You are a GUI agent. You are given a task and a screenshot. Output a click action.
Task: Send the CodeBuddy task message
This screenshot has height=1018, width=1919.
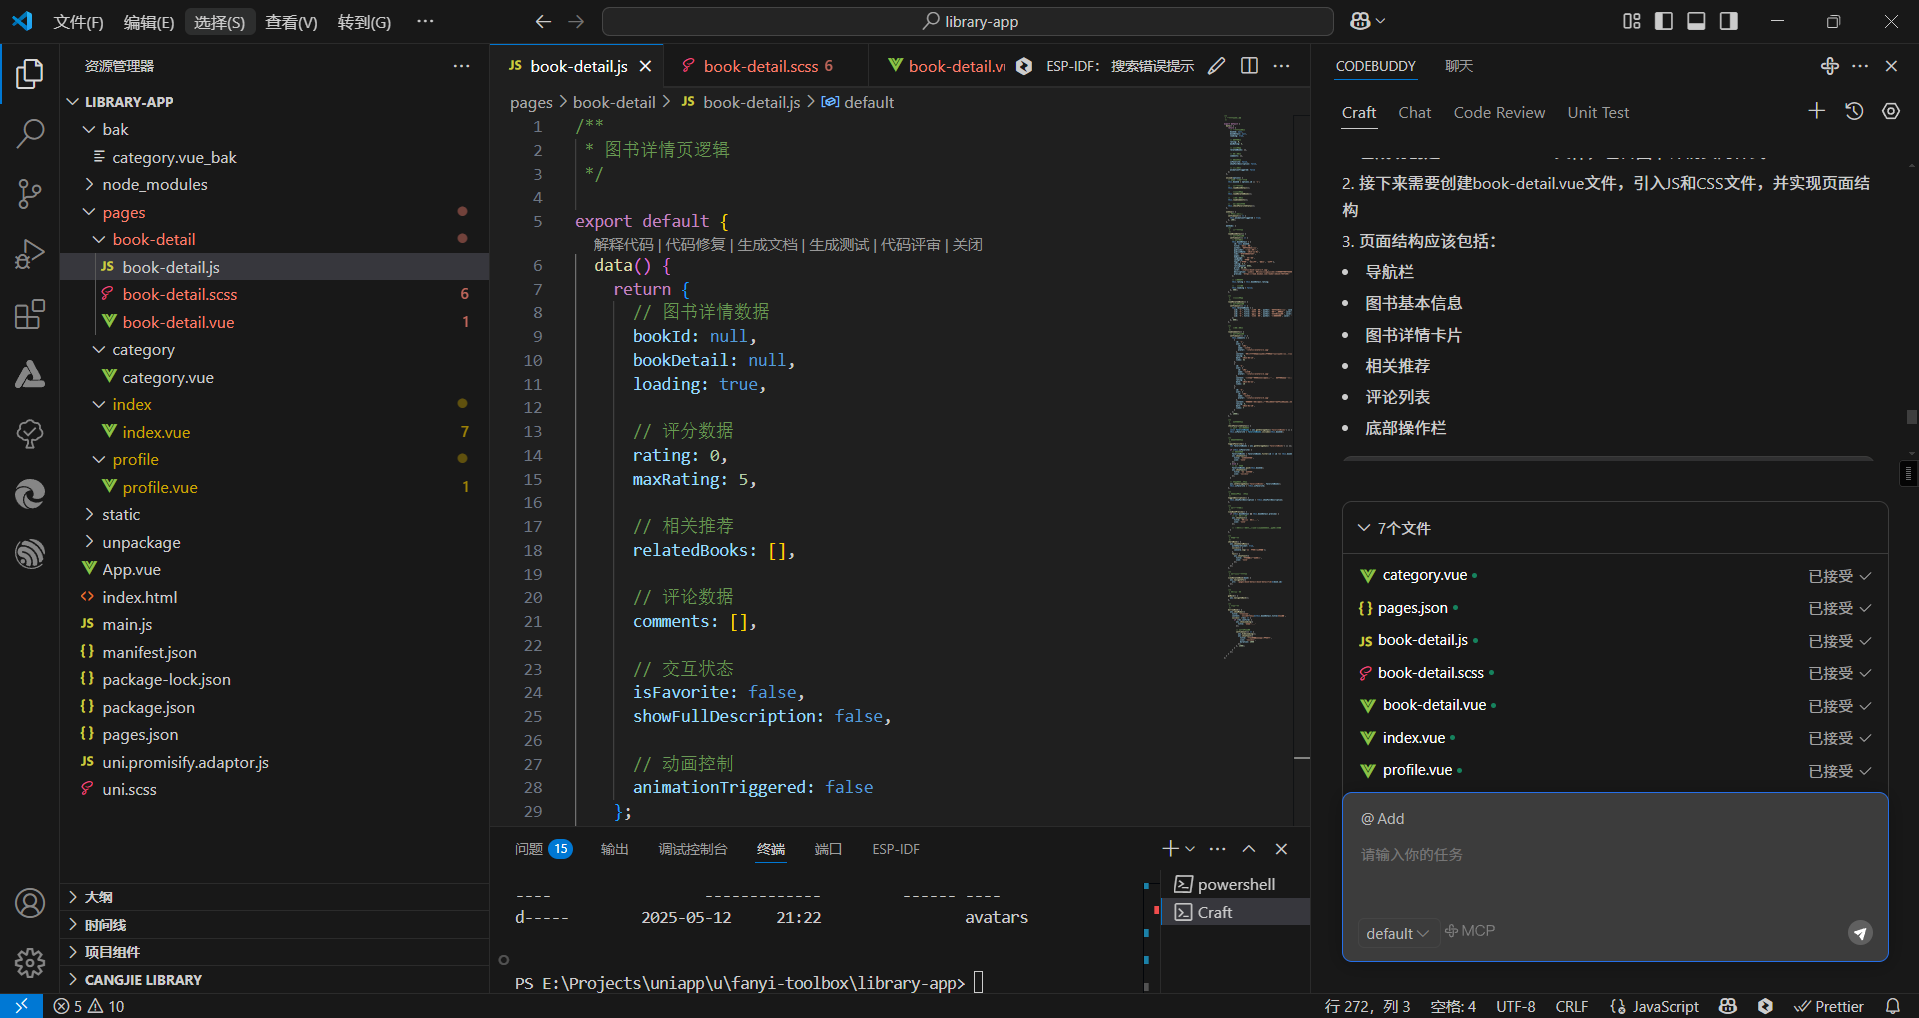pos(1860,933)
